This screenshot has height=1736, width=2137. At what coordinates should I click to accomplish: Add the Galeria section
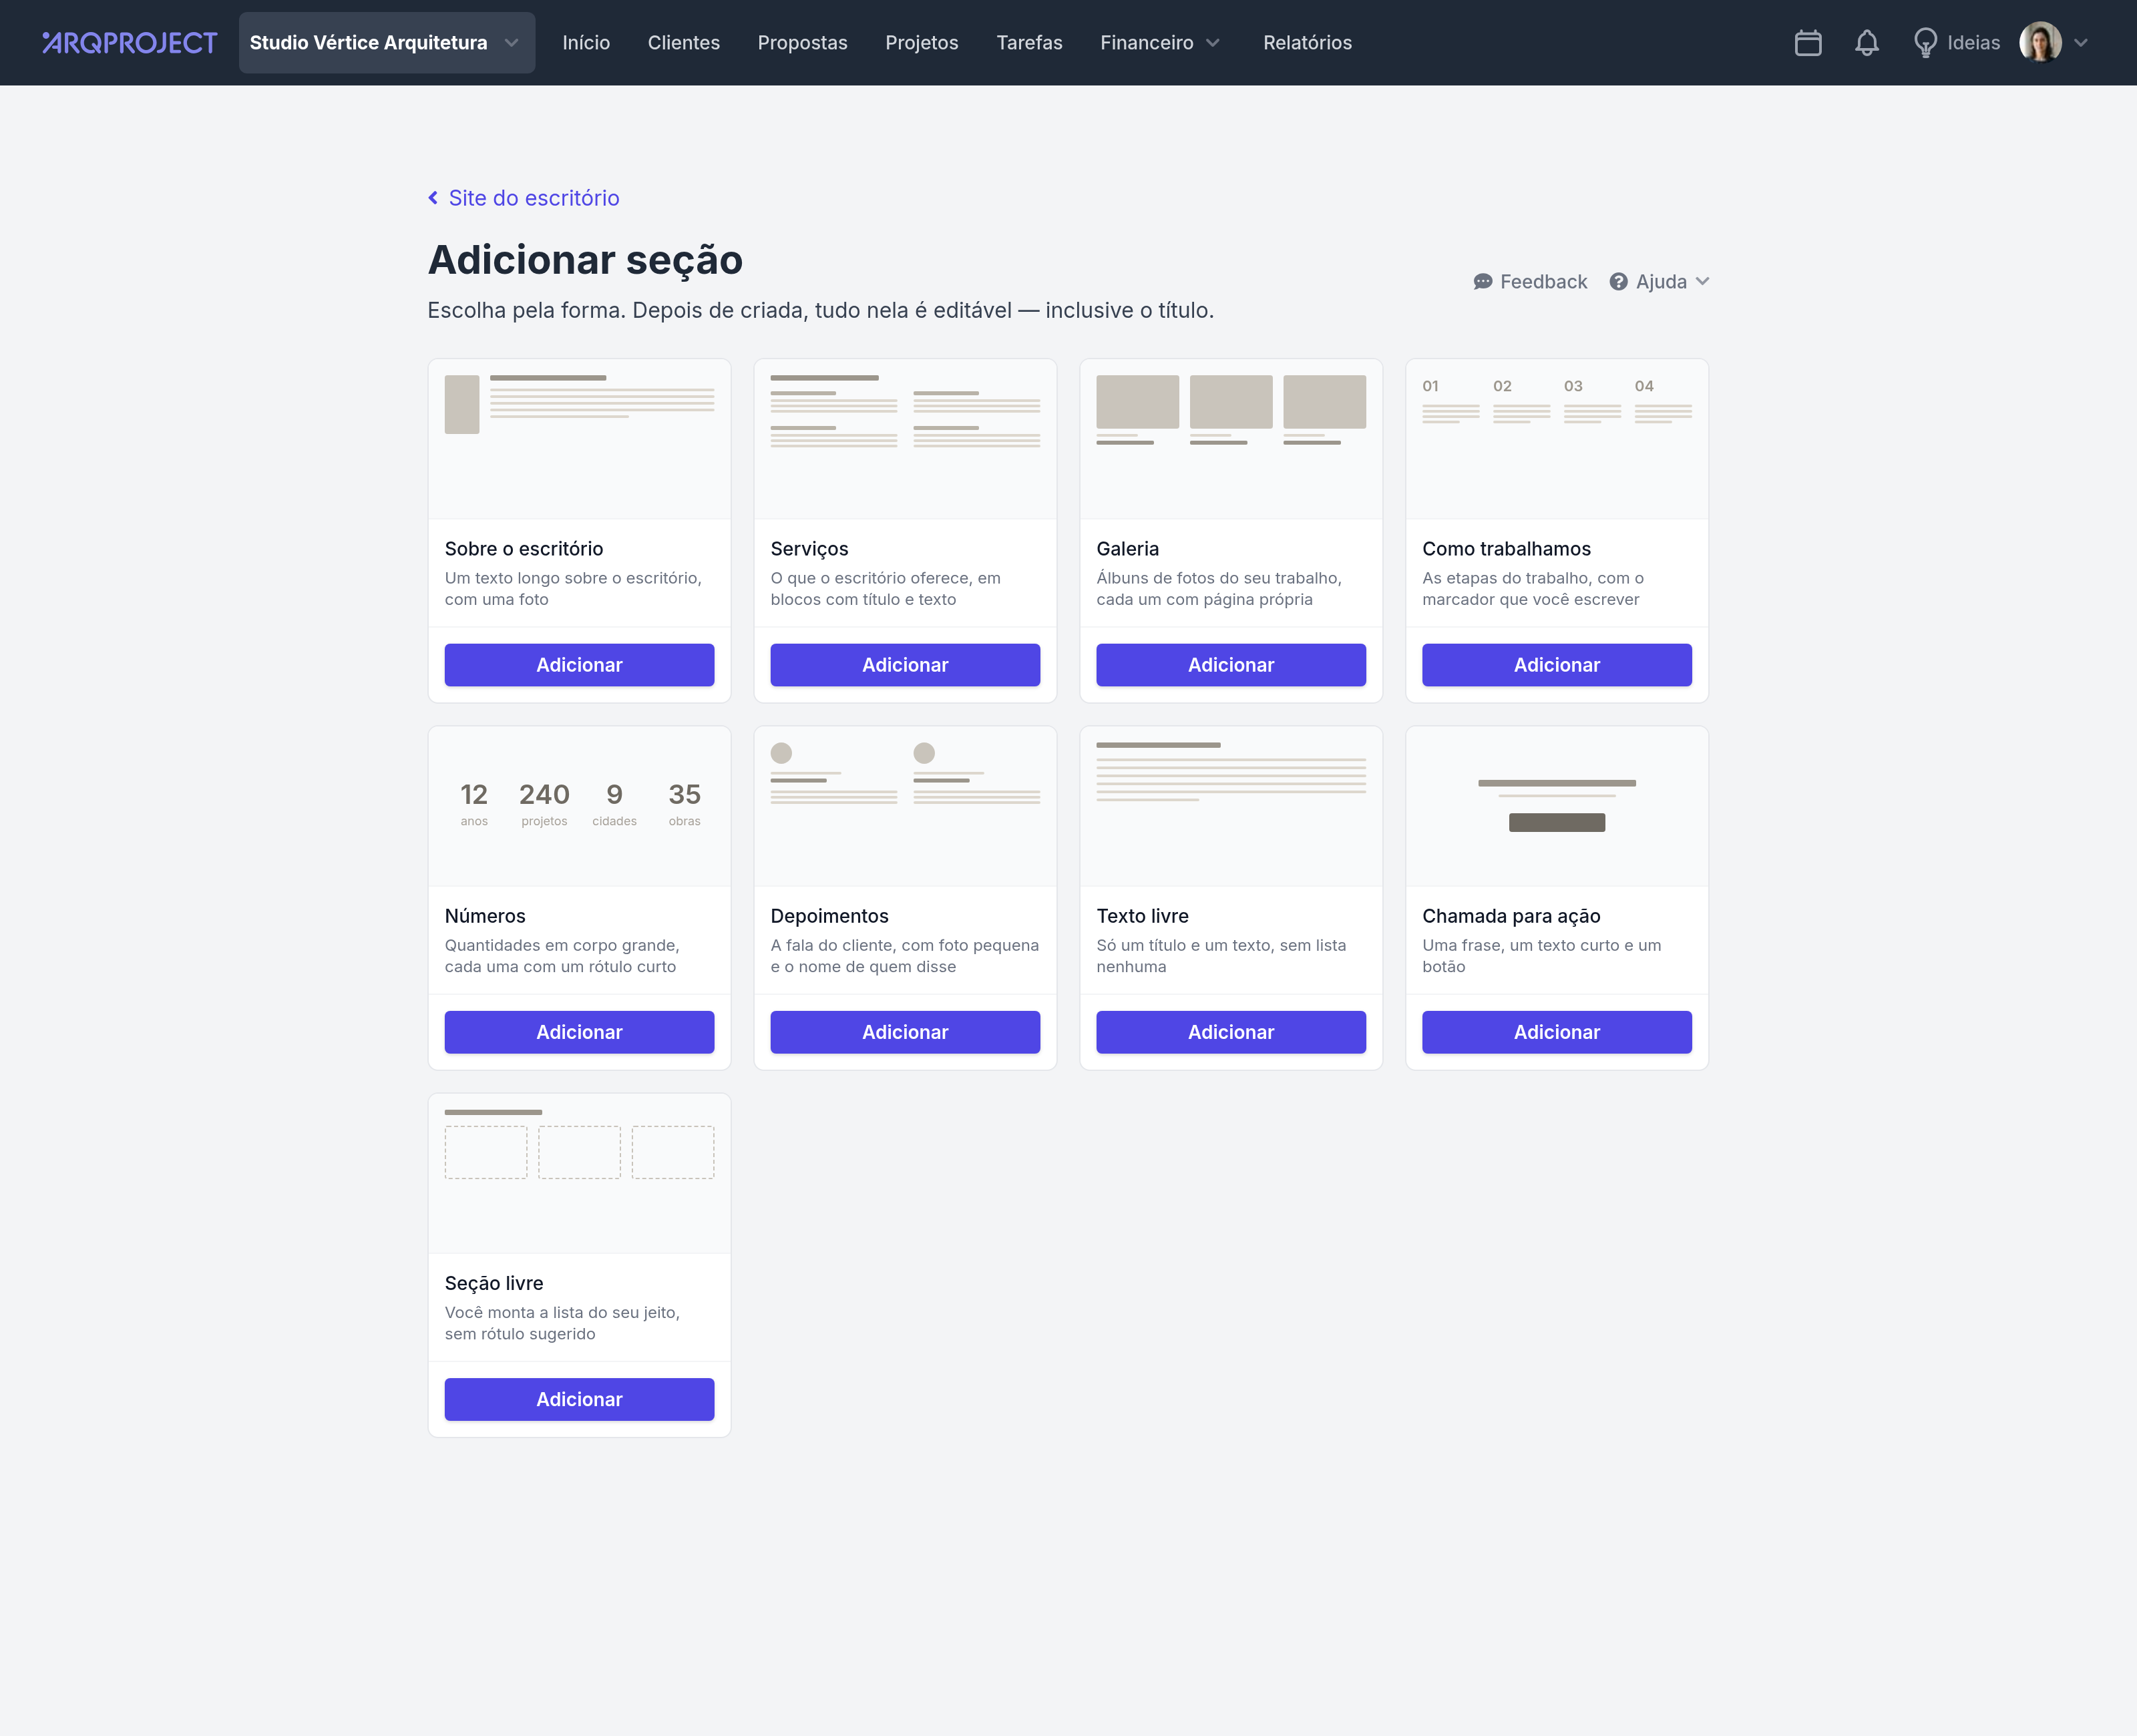(1232, 665)
